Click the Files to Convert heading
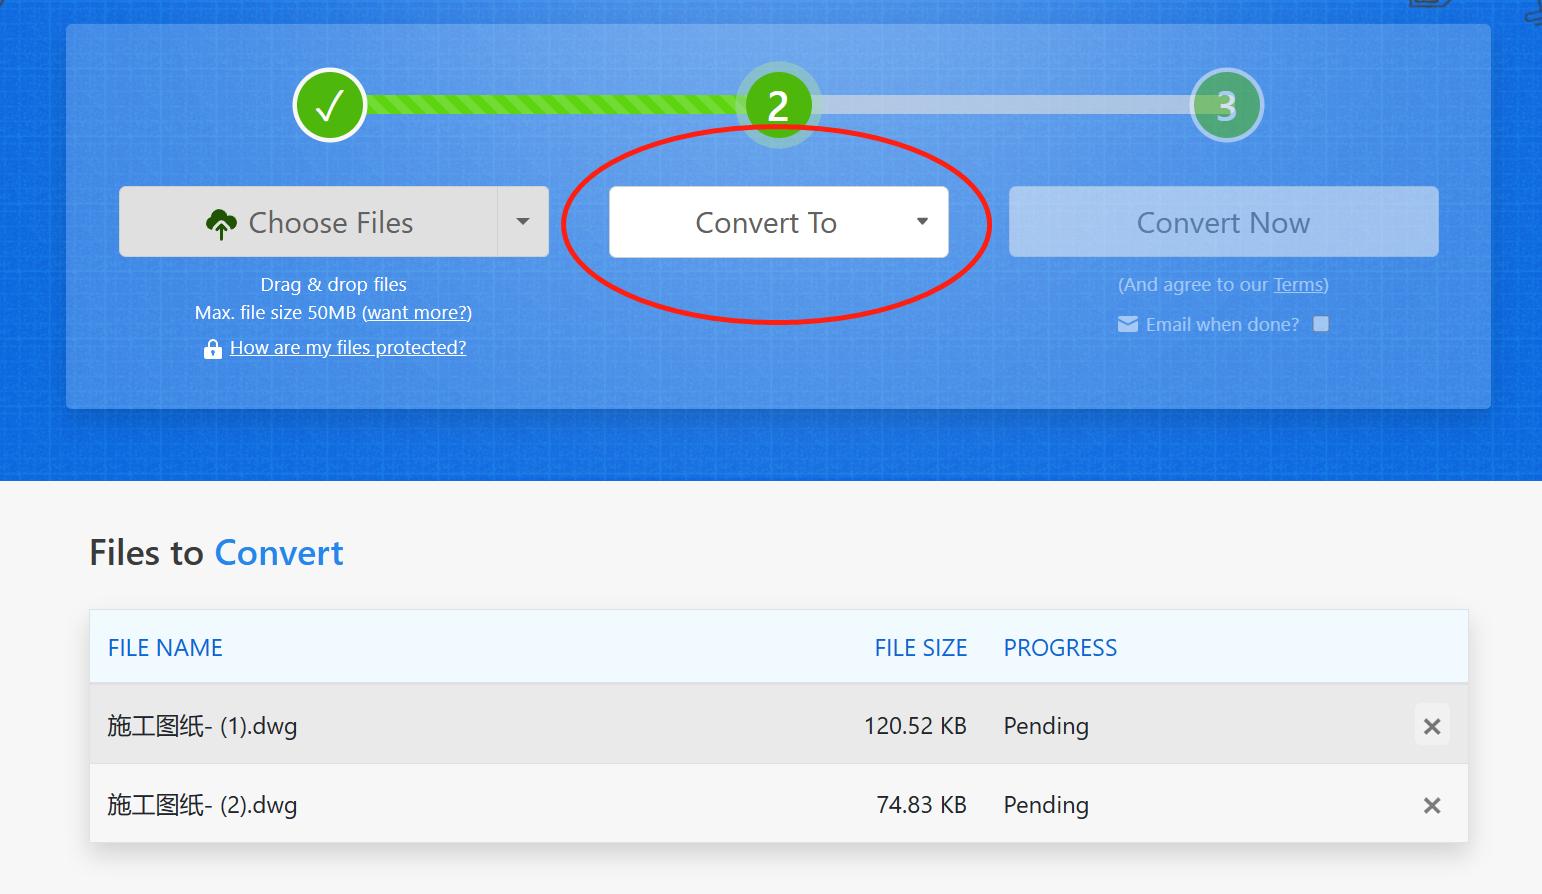This screenshot has height=894, width=1542. point(216,553)
